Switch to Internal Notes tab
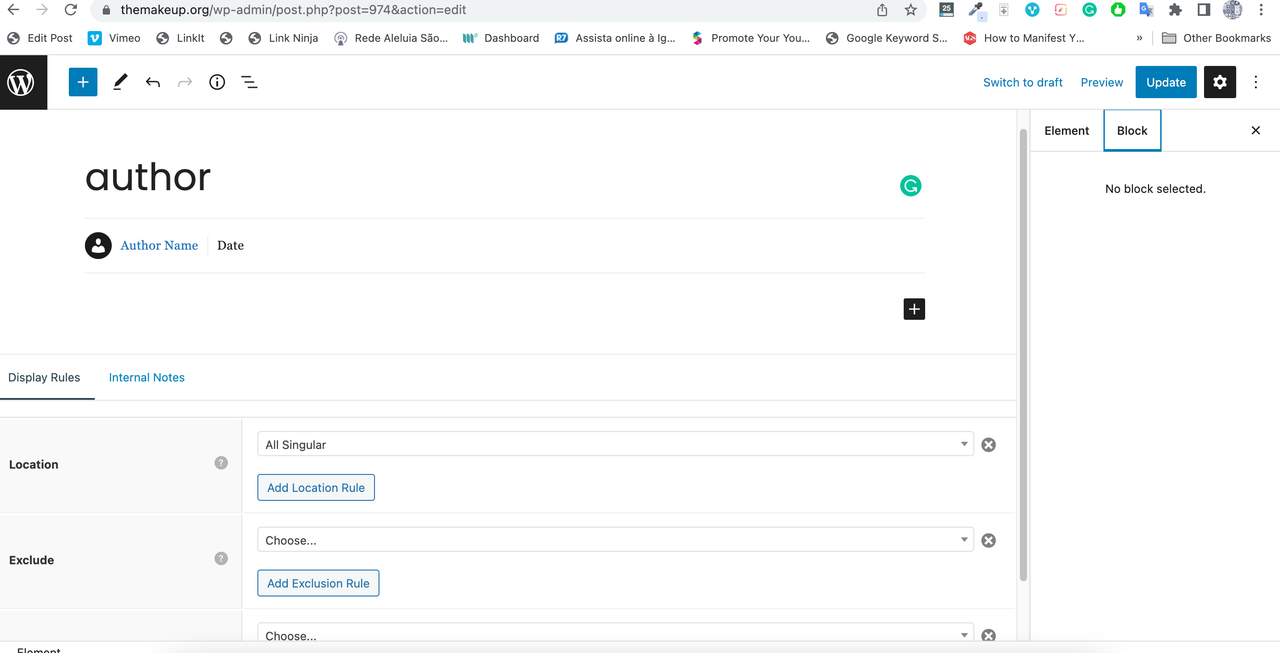1280x653 pixels. 147,377
